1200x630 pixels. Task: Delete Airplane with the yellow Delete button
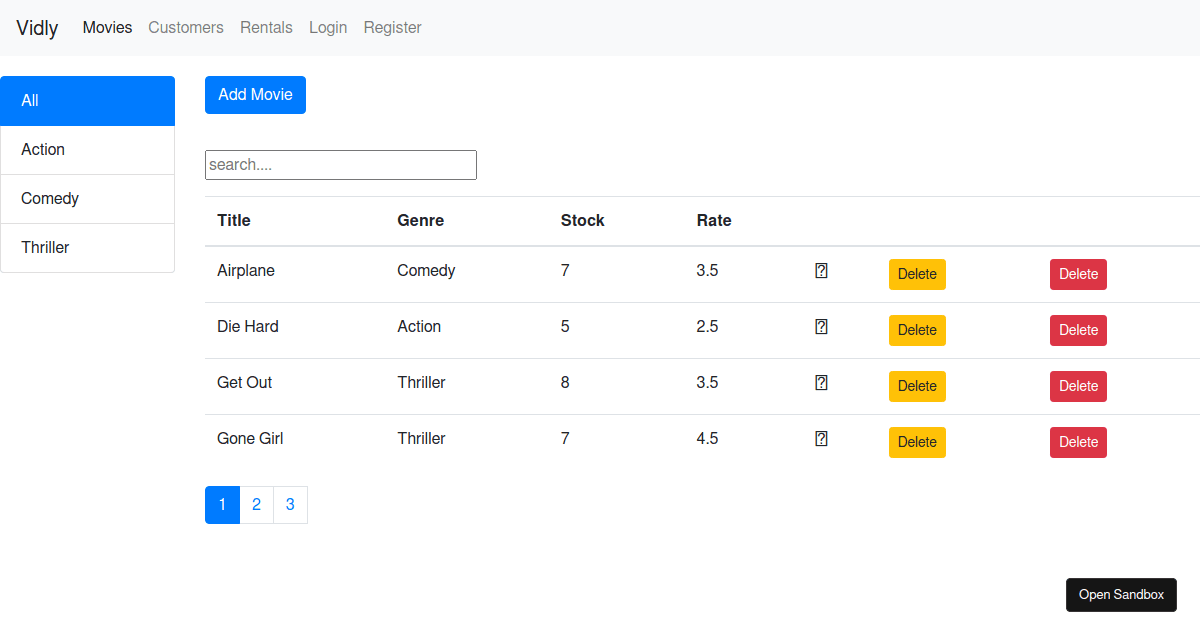[917, 274]
